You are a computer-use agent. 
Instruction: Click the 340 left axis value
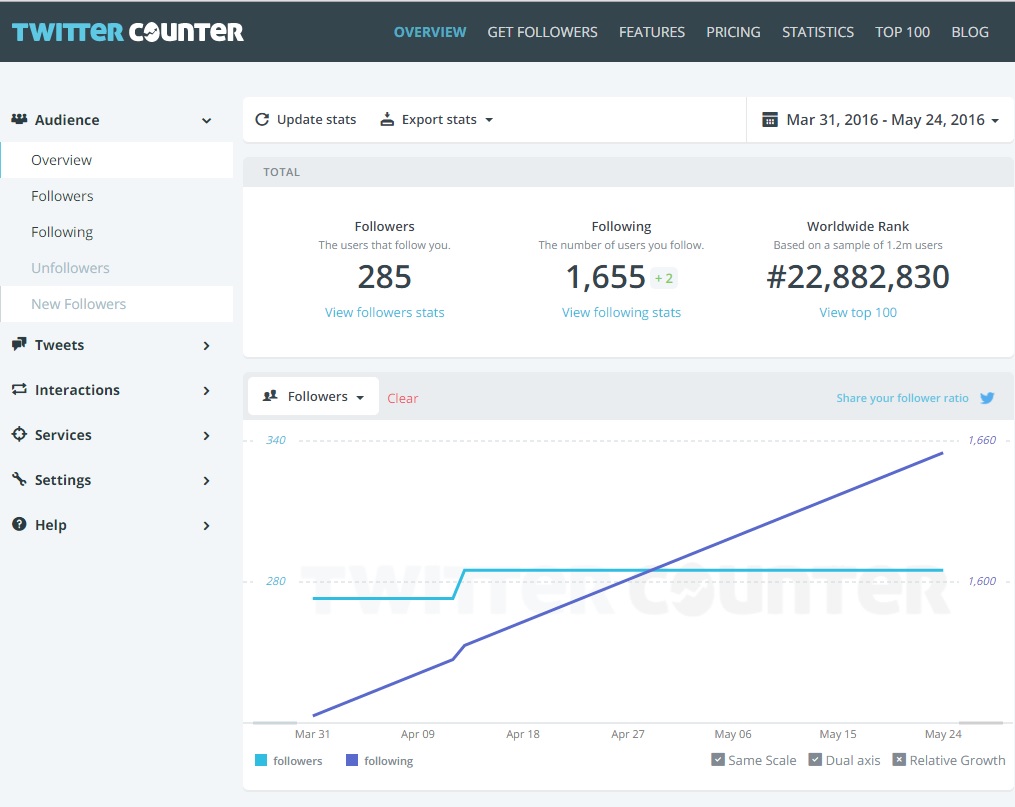pyautogui.click(x=276, y=440)
